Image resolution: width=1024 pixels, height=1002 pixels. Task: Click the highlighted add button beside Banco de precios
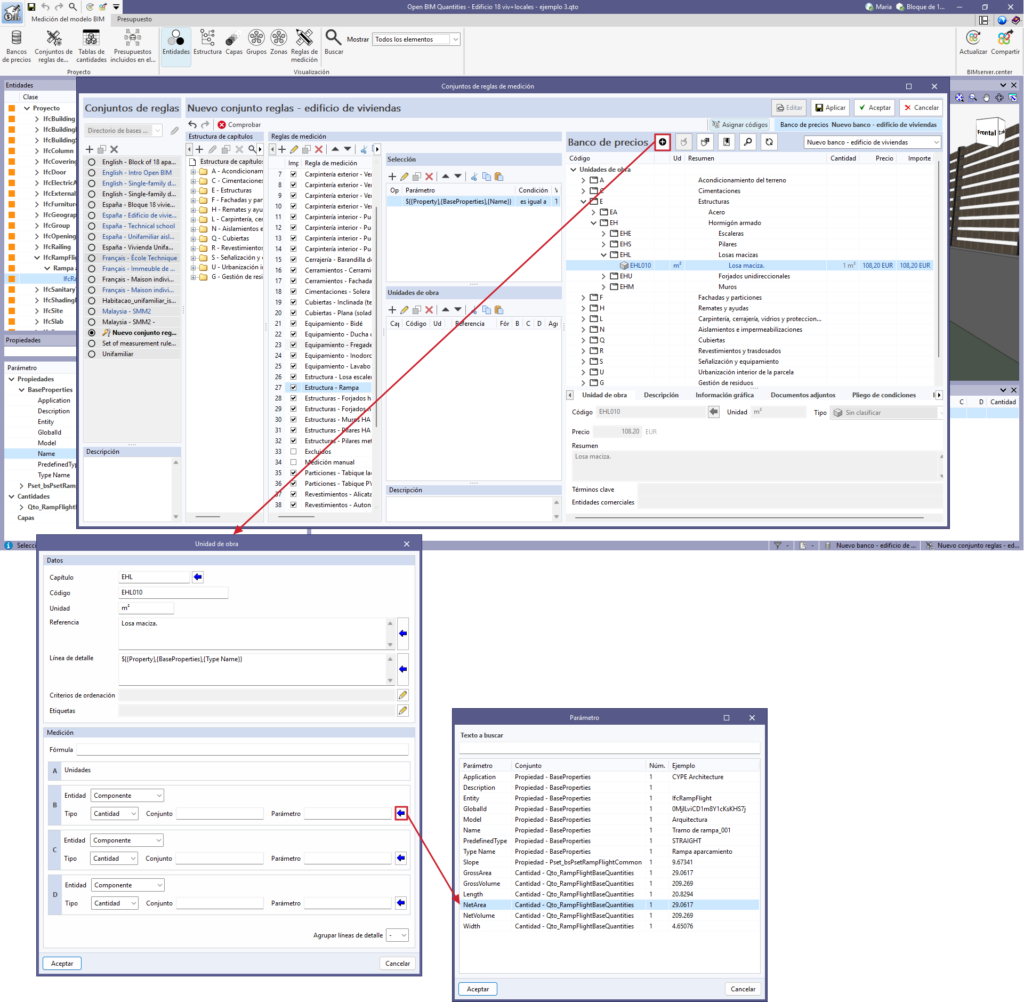point(662,142)
